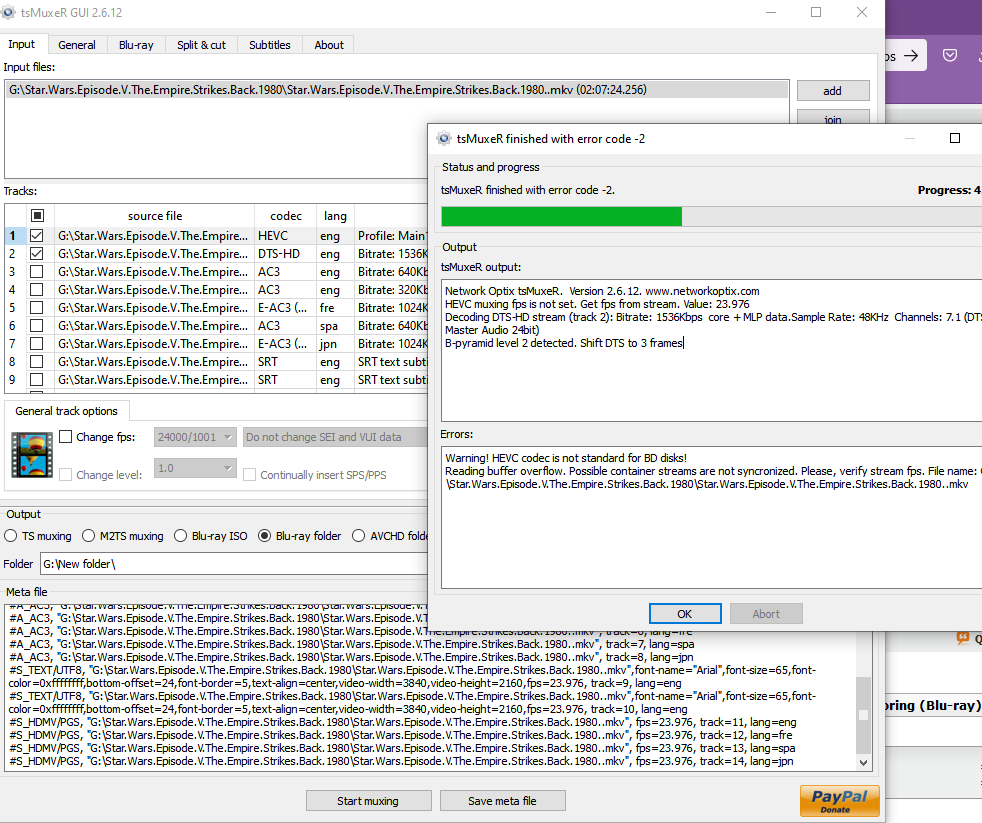Viewport: 982px width, 823px height.
Task: Click the error dialog's tsMuxeR icon
Action: click(443, 138)
